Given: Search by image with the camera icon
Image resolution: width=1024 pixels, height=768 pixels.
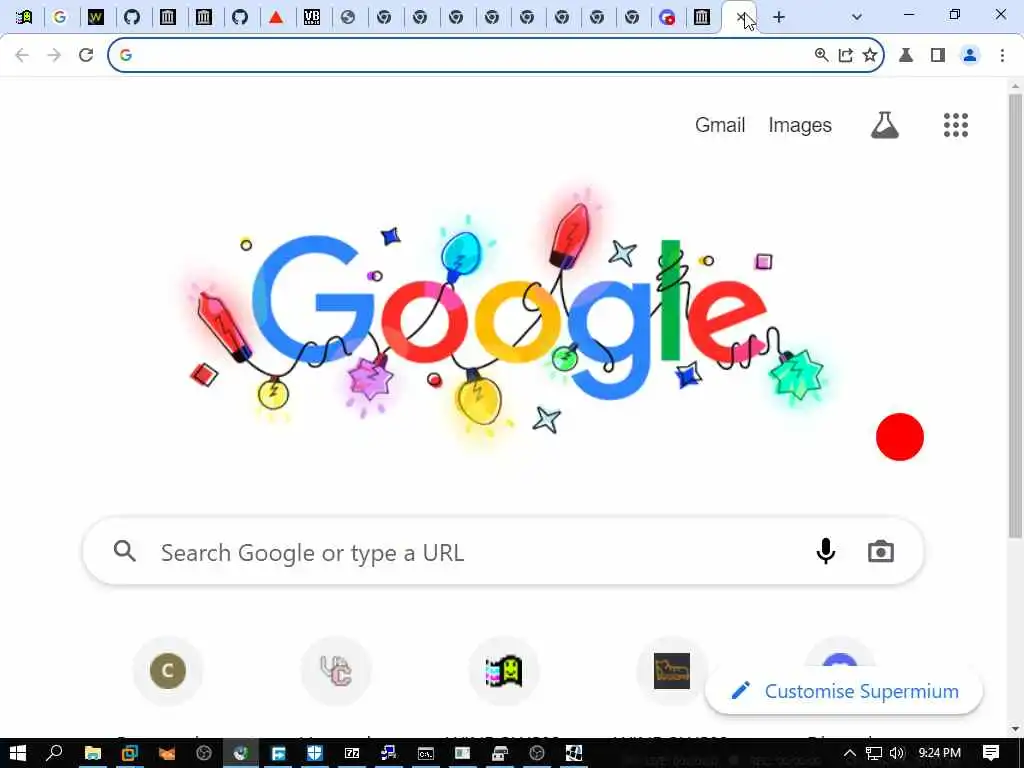Looking at the screenshot, I should [880, 552].
